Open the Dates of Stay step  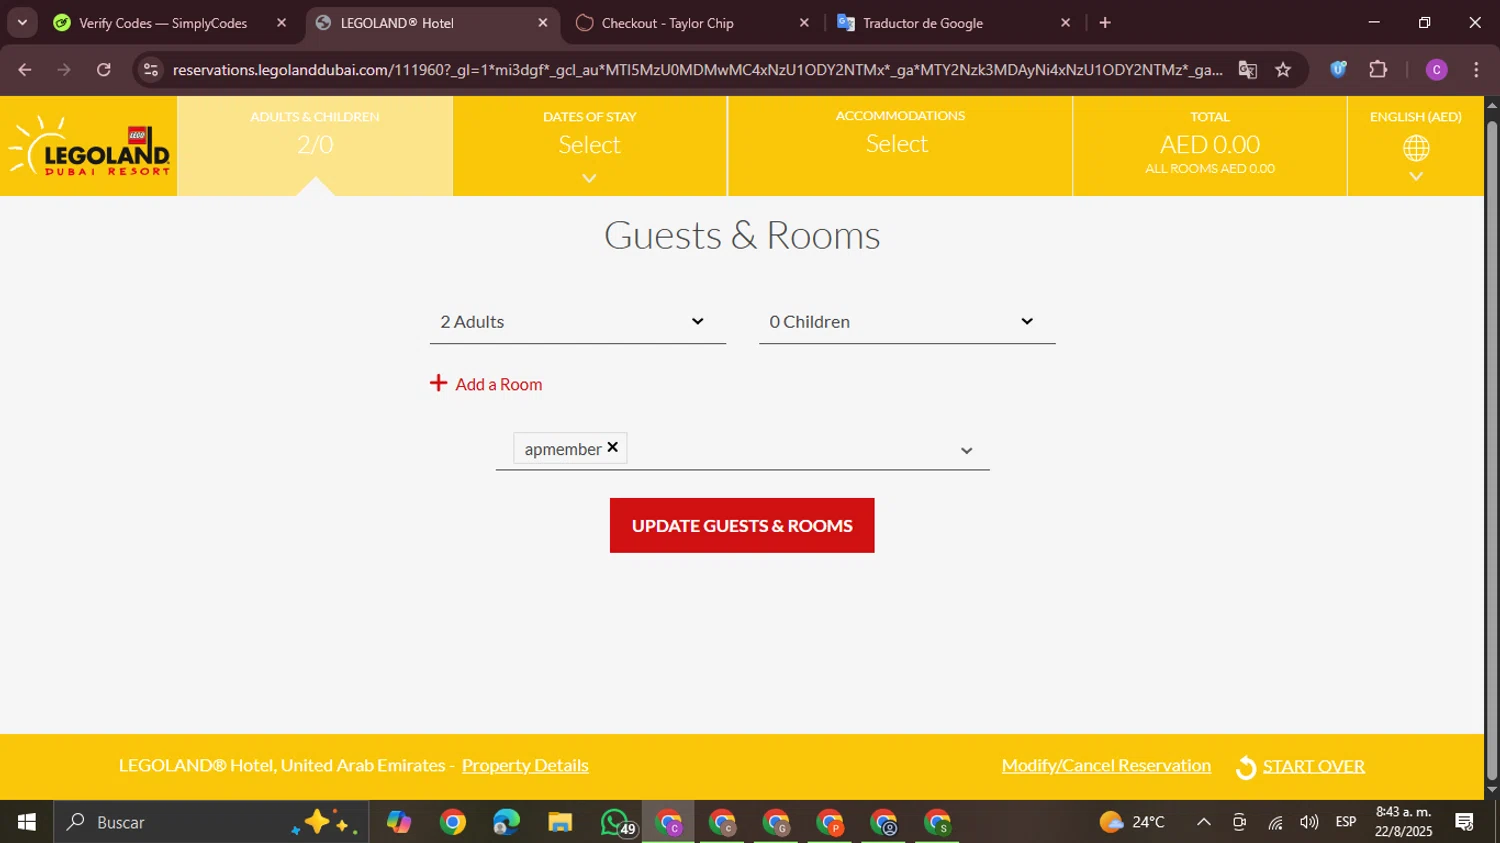tap(590, 146)
